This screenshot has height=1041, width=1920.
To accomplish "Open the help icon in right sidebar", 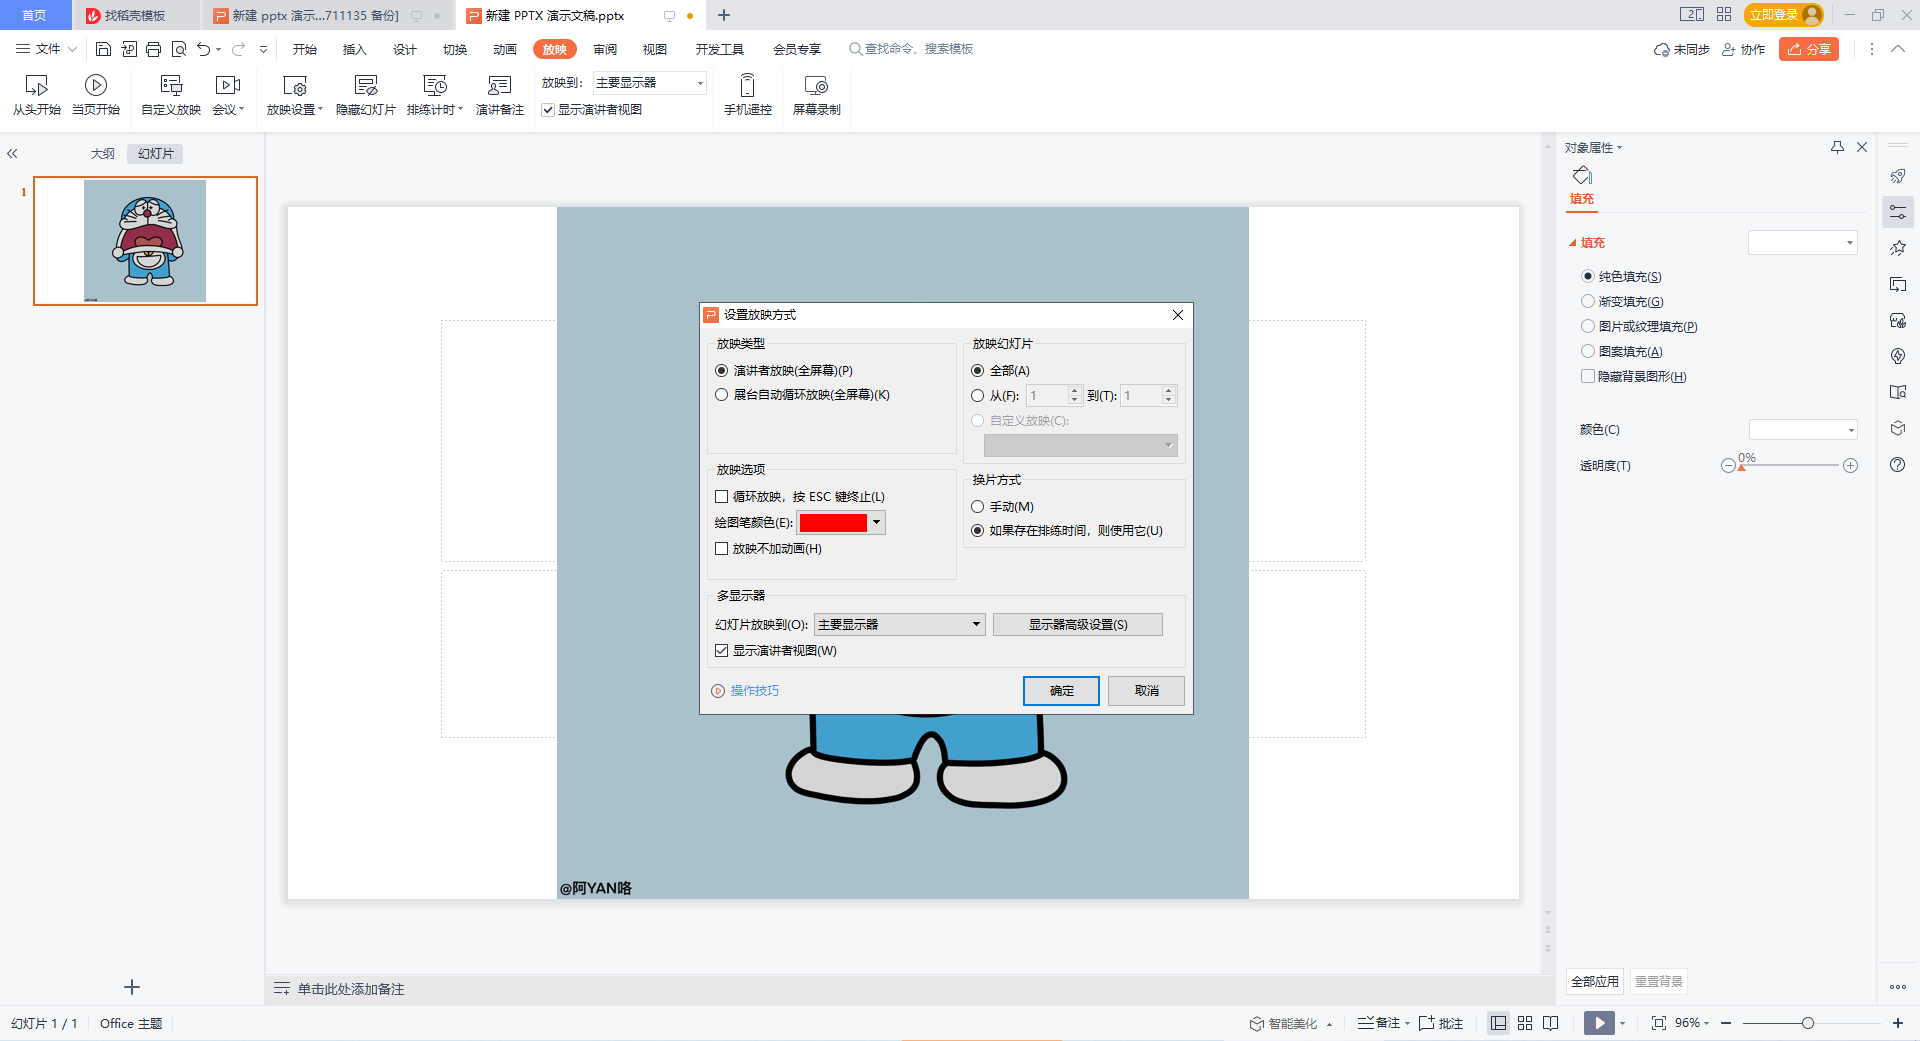I will (x=1897, y=465).
